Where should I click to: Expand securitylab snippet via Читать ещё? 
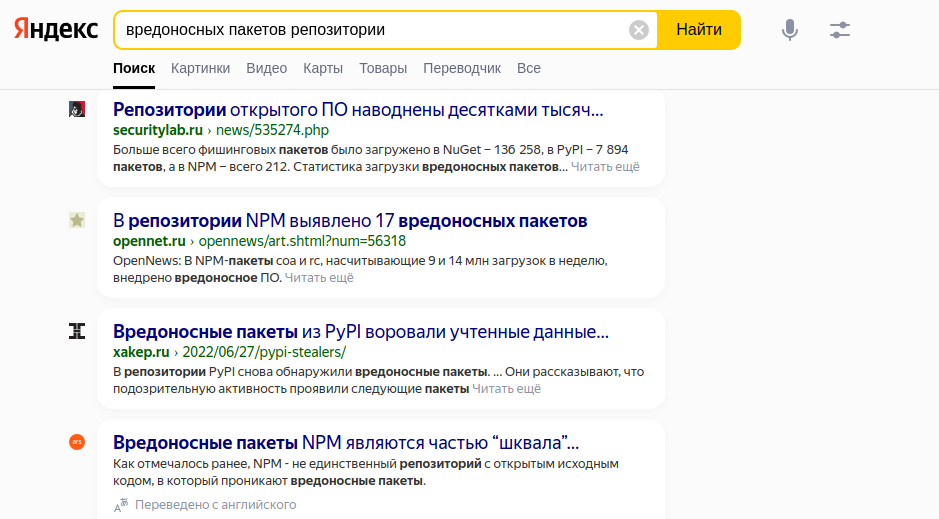605,167
